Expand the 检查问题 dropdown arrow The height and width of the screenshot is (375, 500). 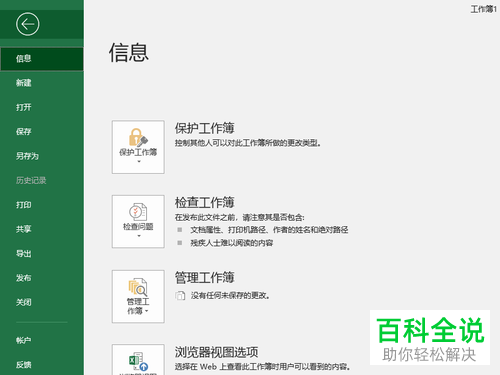pyautogui.click(x=139, y=236)
